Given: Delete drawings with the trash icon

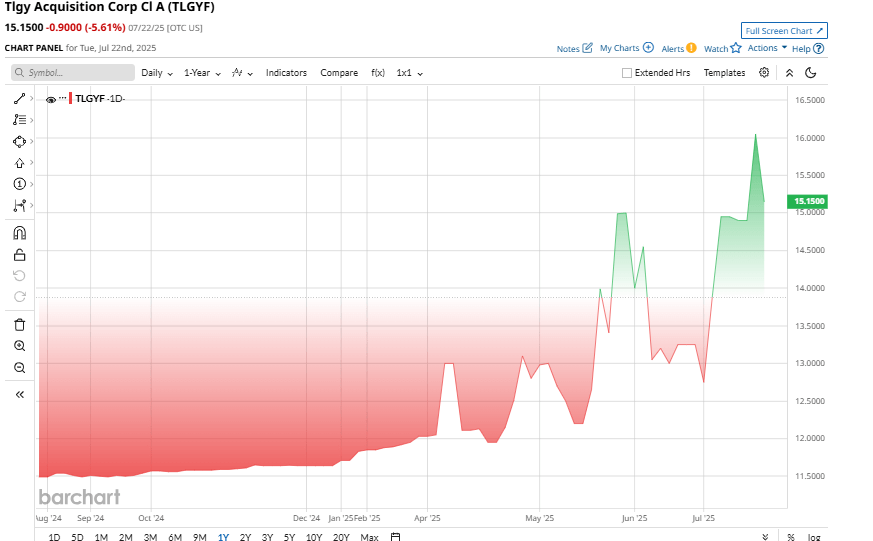Looking at the screenshot, I should point(19,324).
